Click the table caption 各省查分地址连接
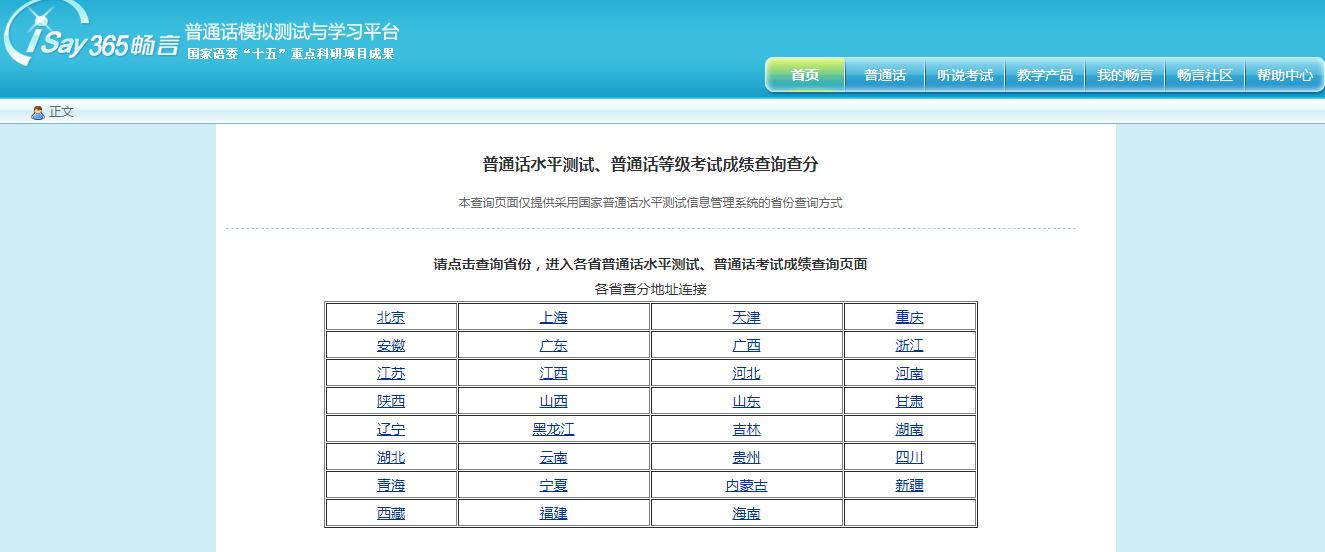 tap(650, 289)
